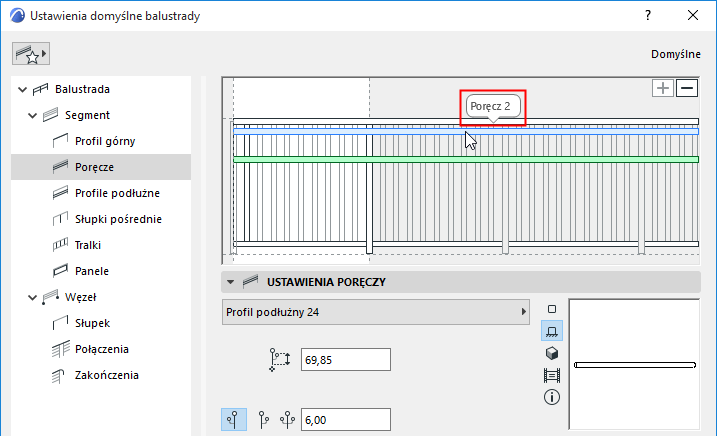Viewport: 717px width, 436px height.
Task: Edit the 69,85 rail height field
Action: [x=346, y=360]
